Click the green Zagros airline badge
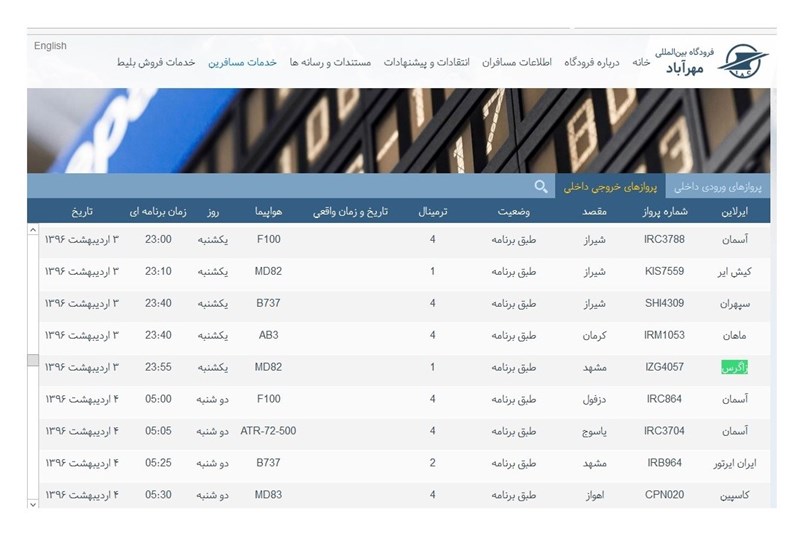This screenshot has height=557, width=800. (734, 367)
